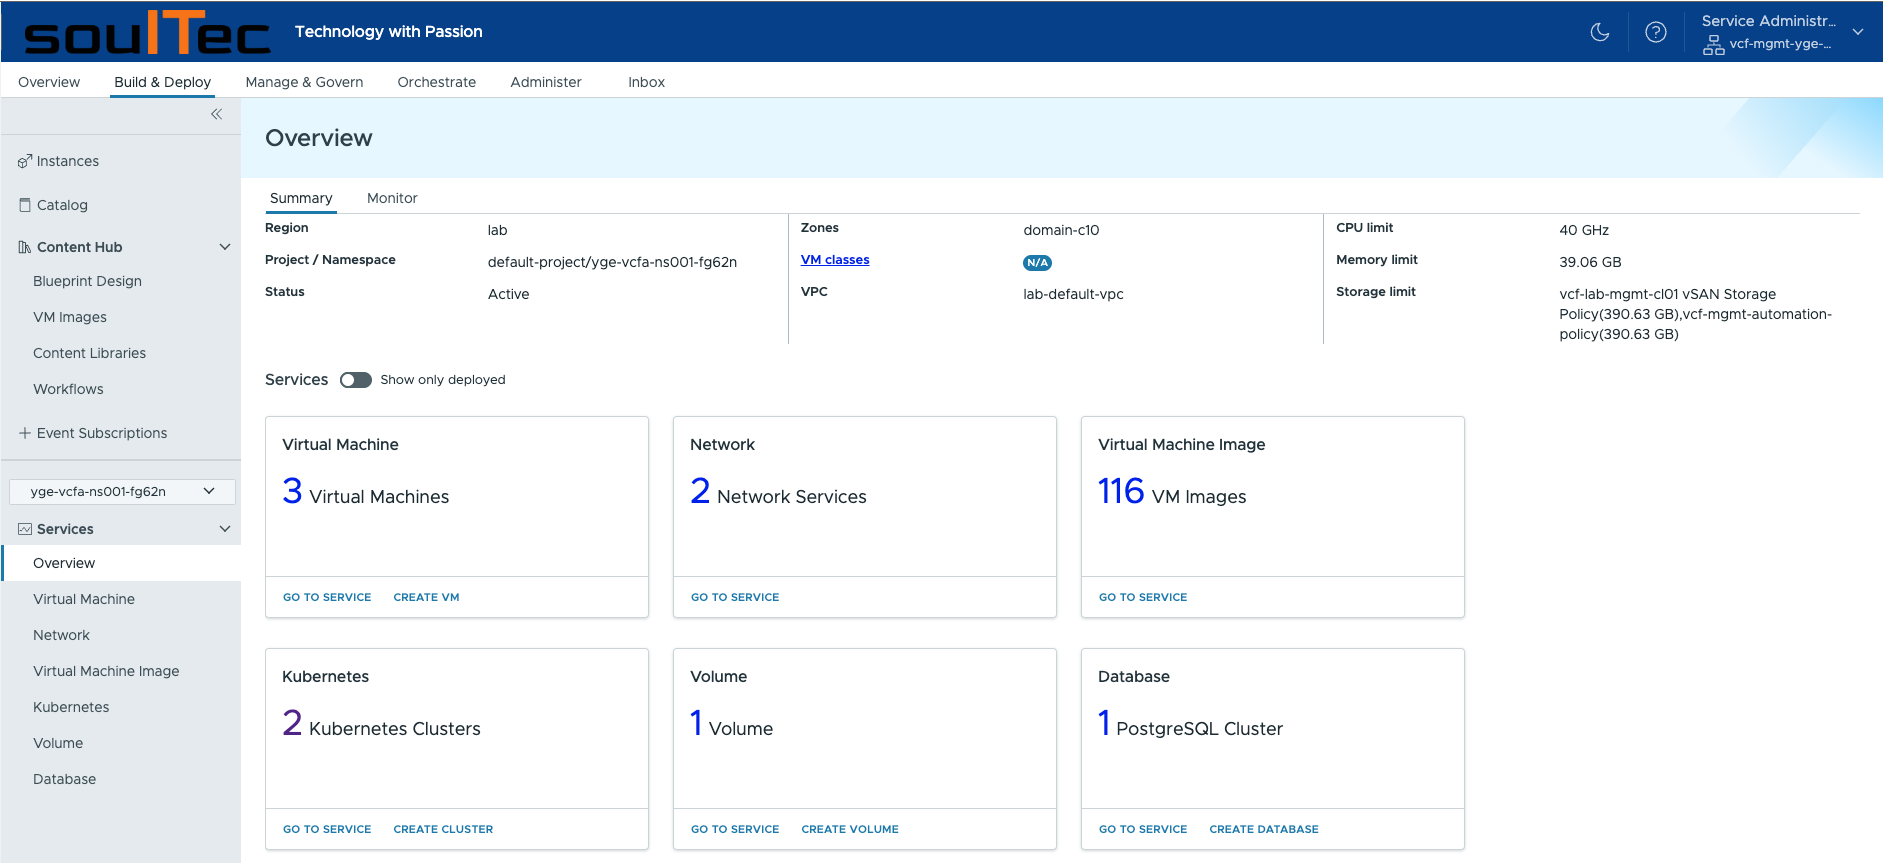Image resolution: width=1883 pixels, height=863 pixels.
Task: Click the Content Hub icon
Action: (x=25, y=247)
